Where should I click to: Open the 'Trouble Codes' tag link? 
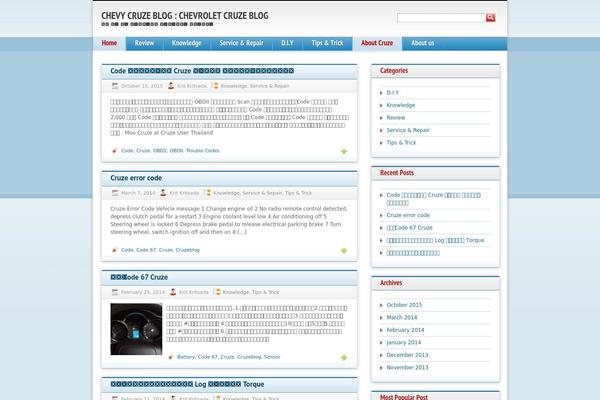click(203, 150)
